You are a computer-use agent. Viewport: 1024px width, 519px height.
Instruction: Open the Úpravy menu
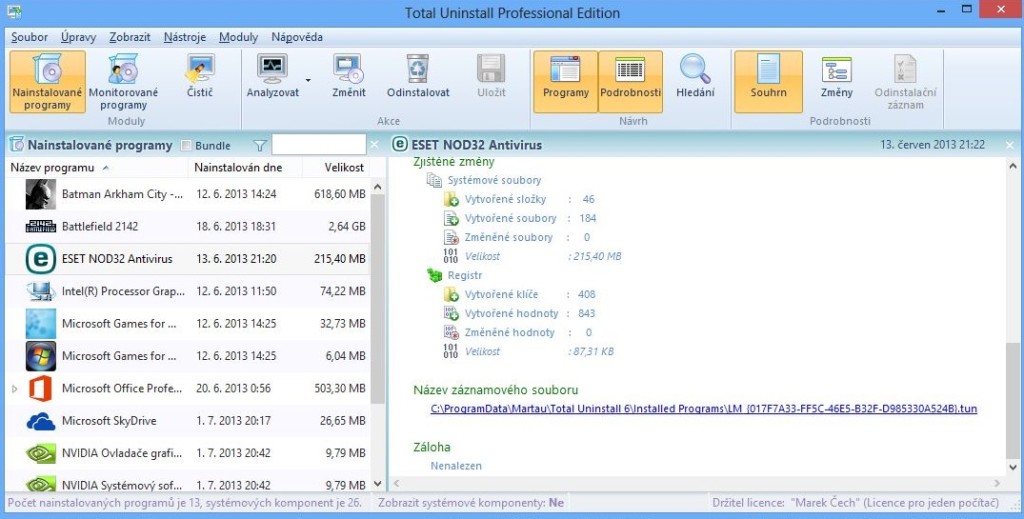click(78, 37)
